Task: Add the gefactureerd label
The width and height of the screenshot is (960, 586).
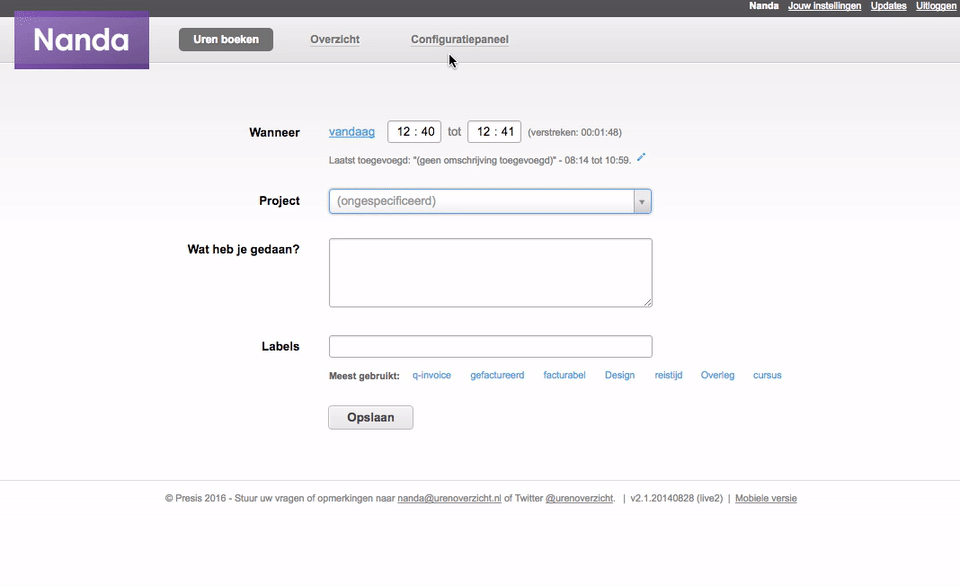Action: 497,375
